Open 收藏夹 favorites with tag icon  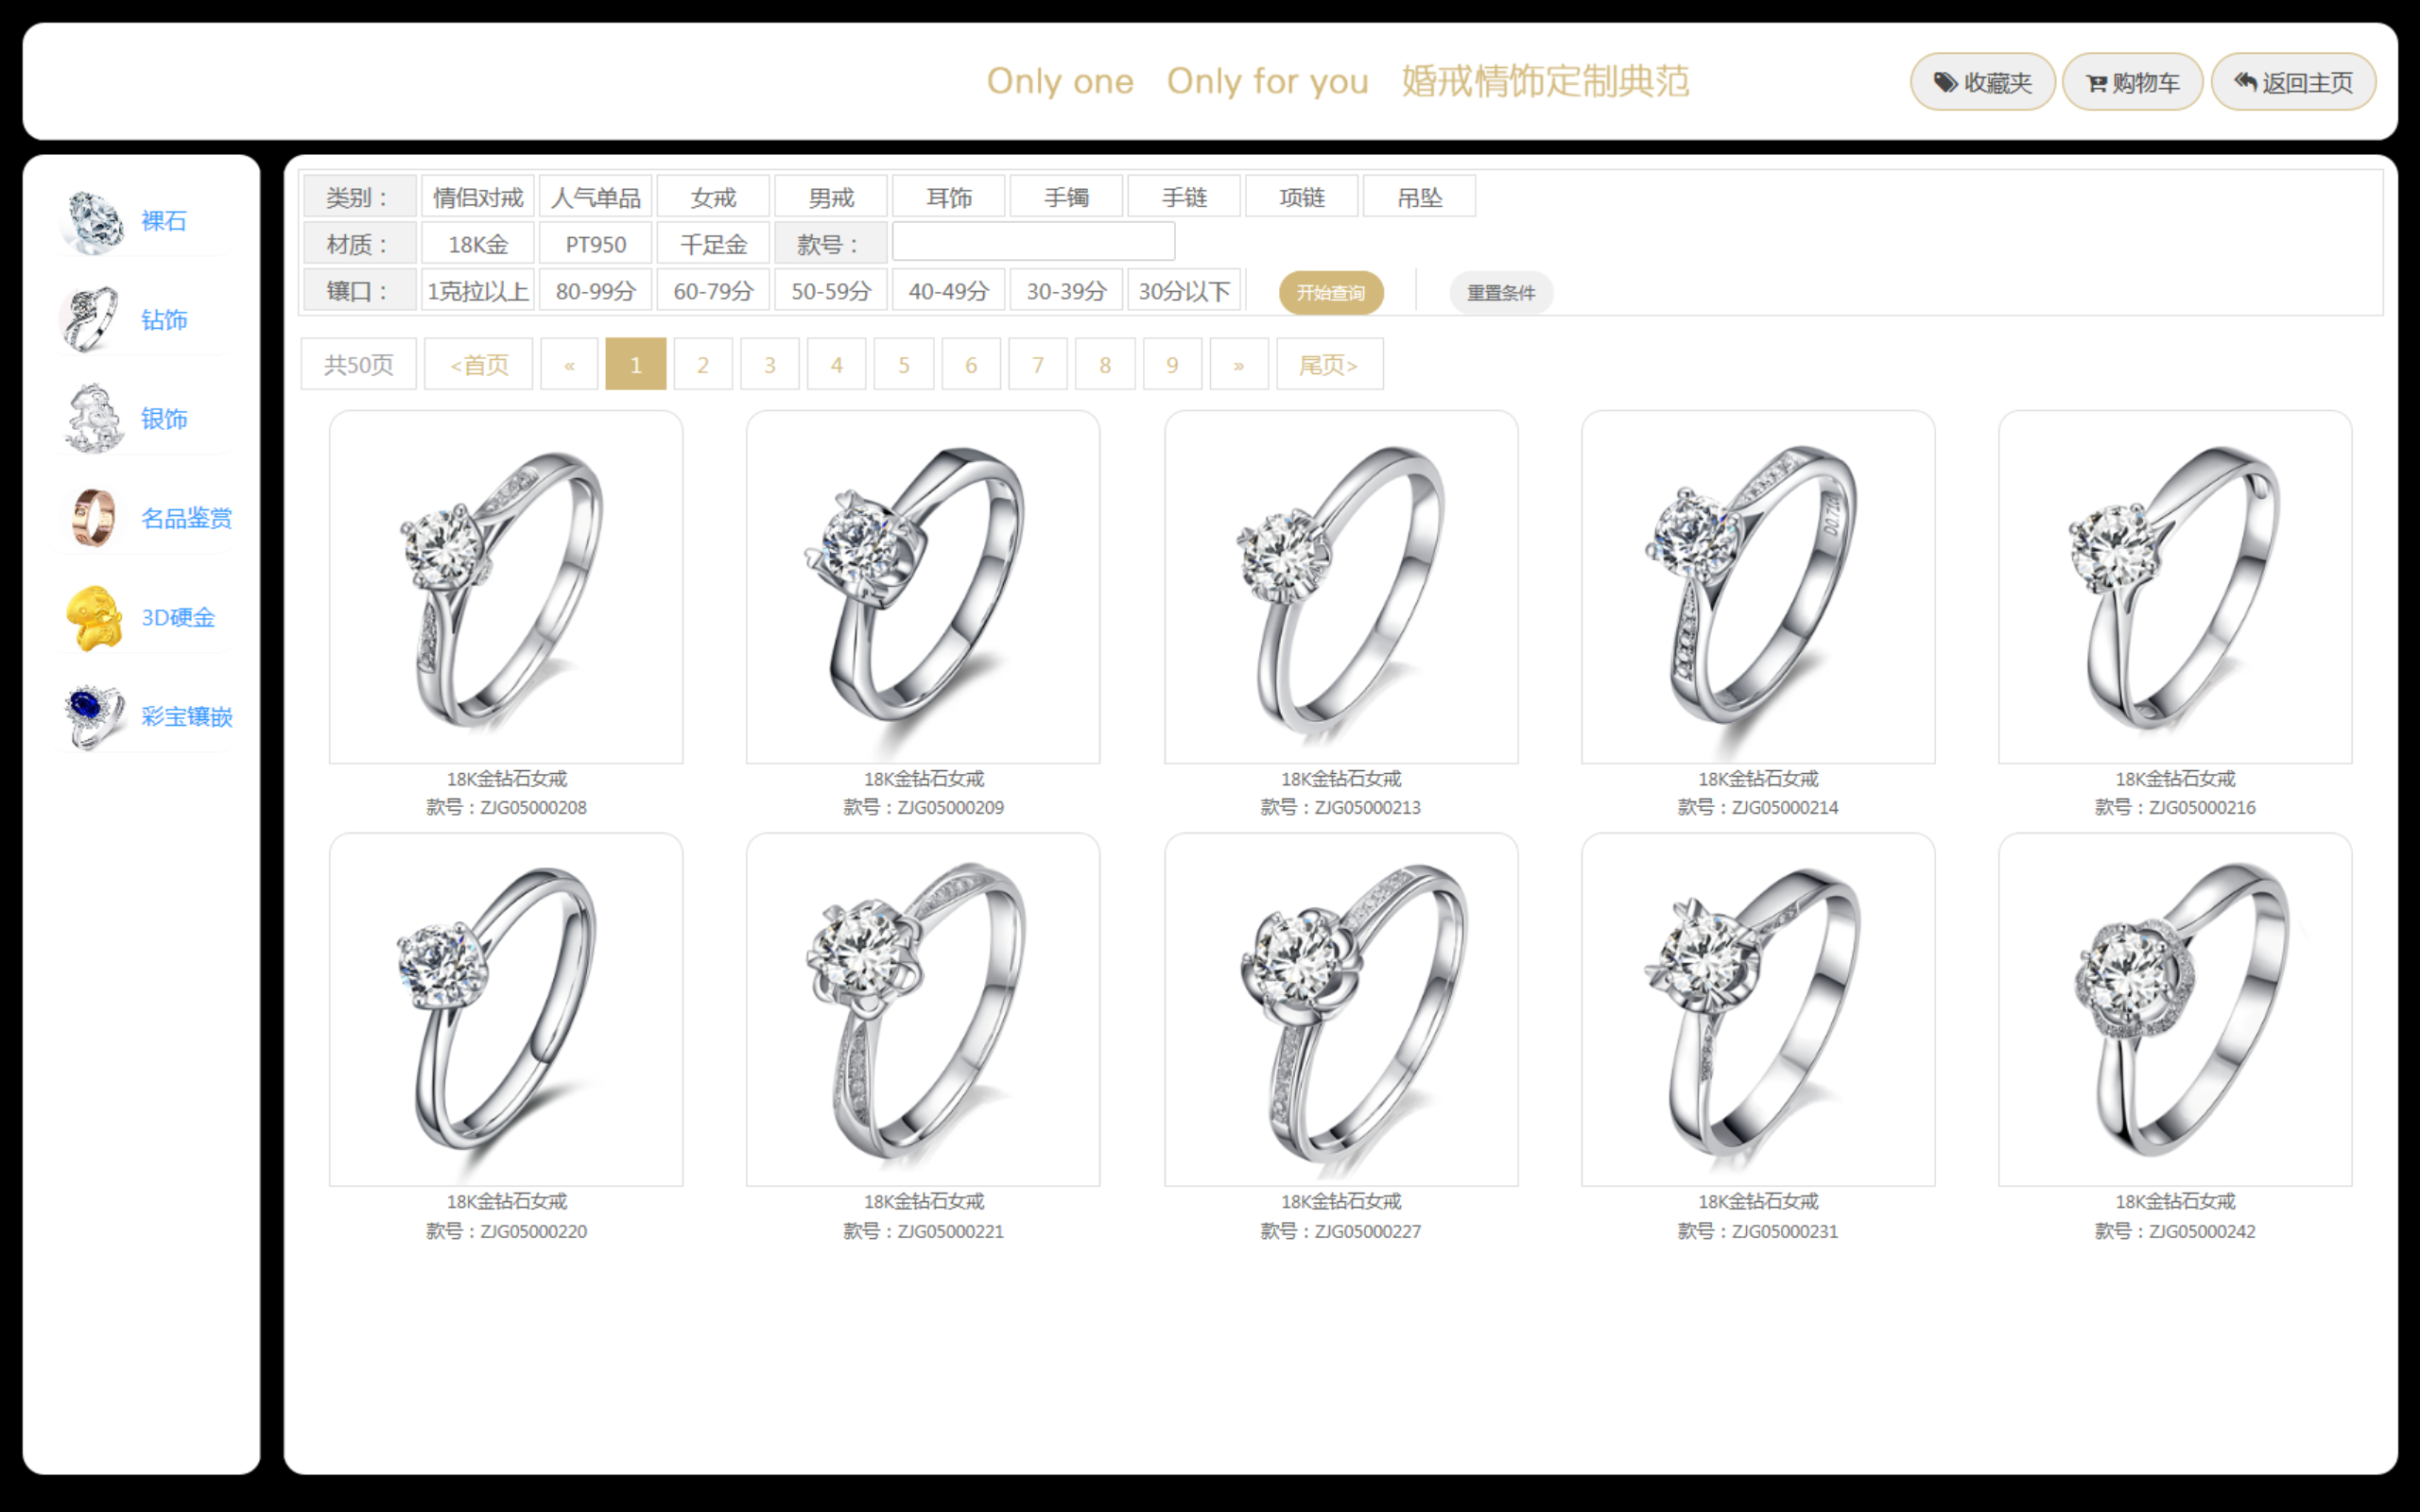(1982, 82)
